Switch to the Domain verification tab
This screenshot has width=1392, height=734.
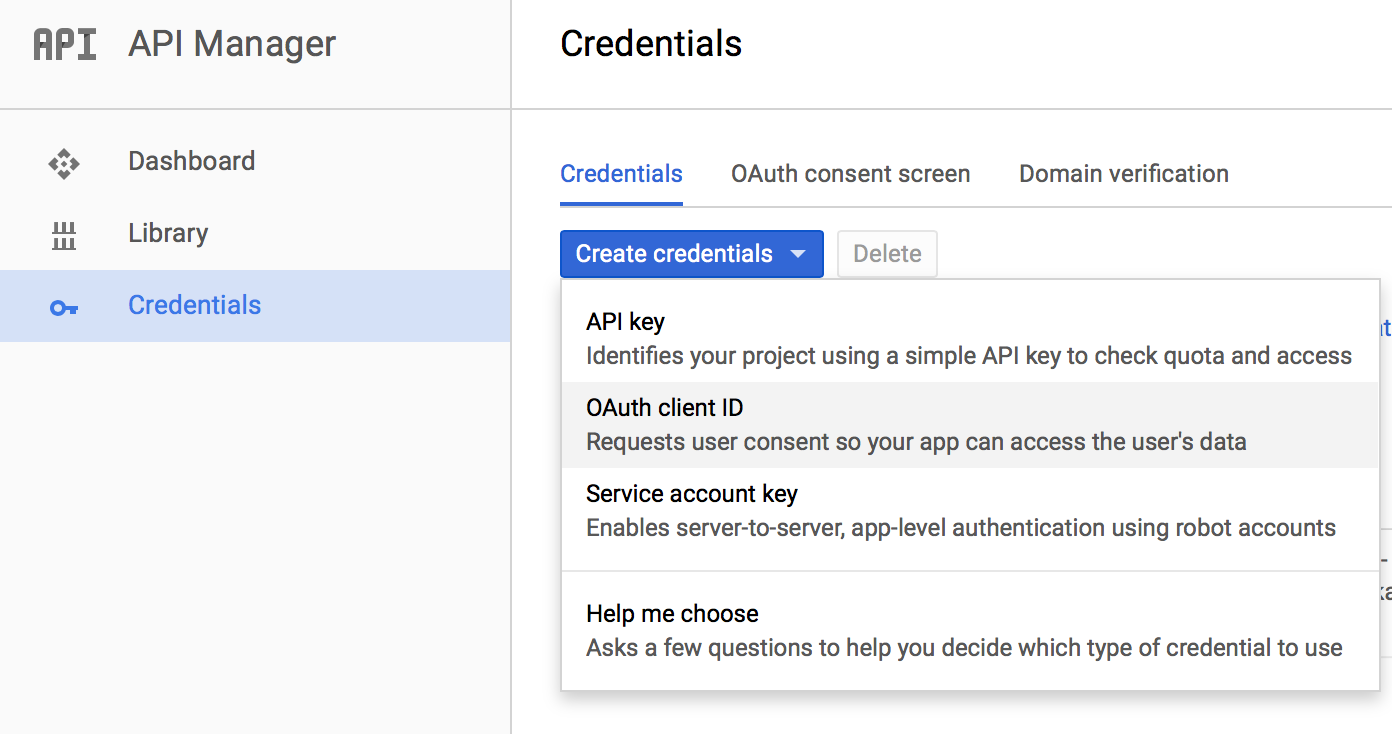click(1123, 174)
